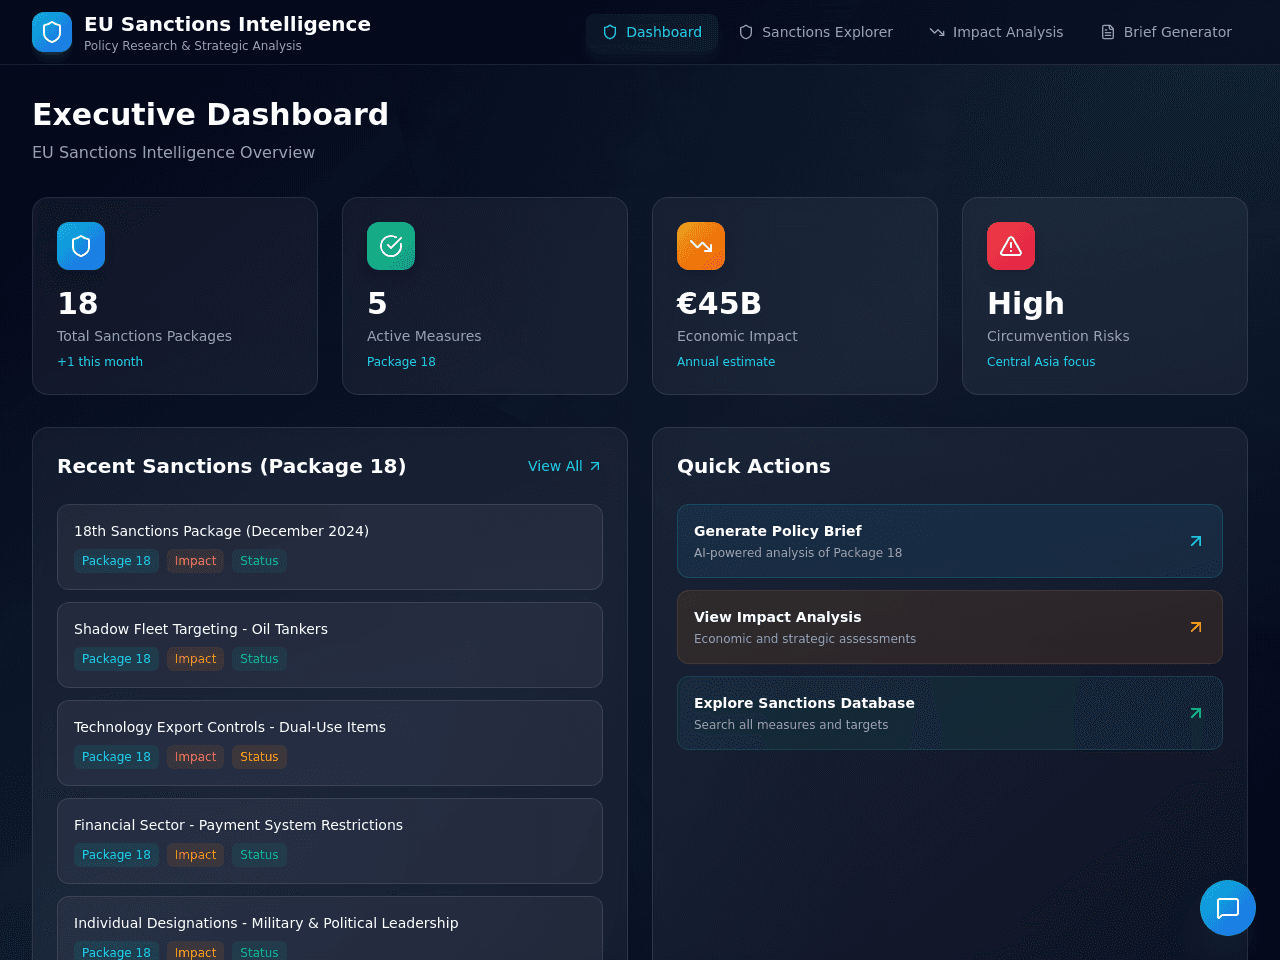Screen dimensions: 1280x960
Task: Click Package 18 tag on Technology Export Controls
Action: [x=116, y=757]
